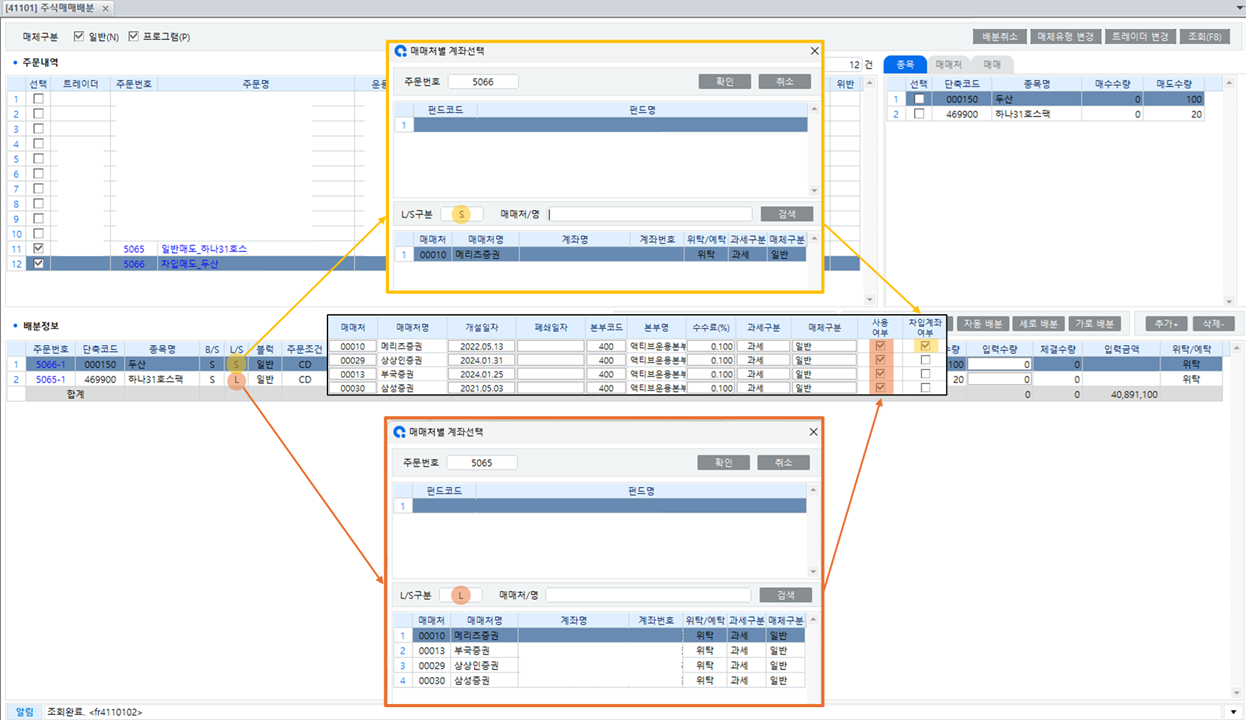Viewport: 1246px width, 720px height.
Task: Click the L/S구분 field showing L
Action: pos(461,595)
